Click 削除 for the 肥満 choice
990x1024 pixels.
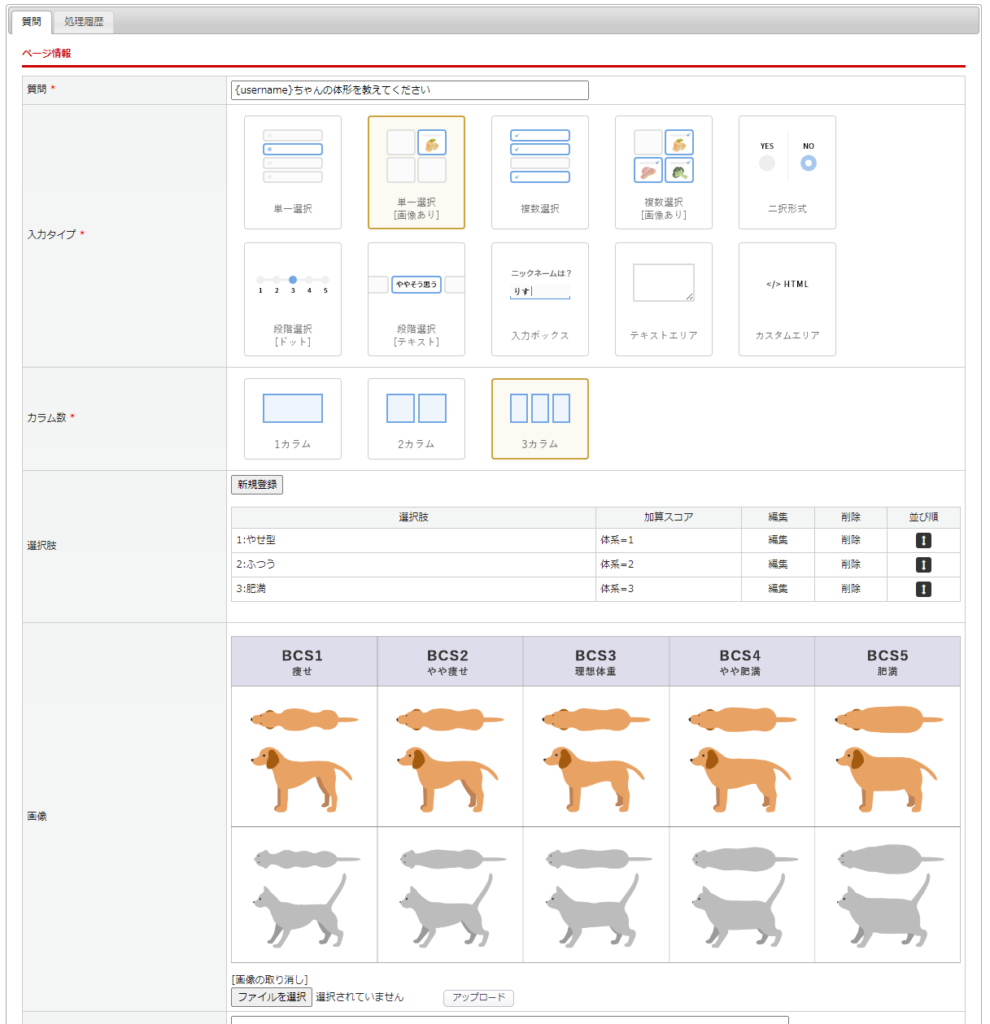(850, 589)
